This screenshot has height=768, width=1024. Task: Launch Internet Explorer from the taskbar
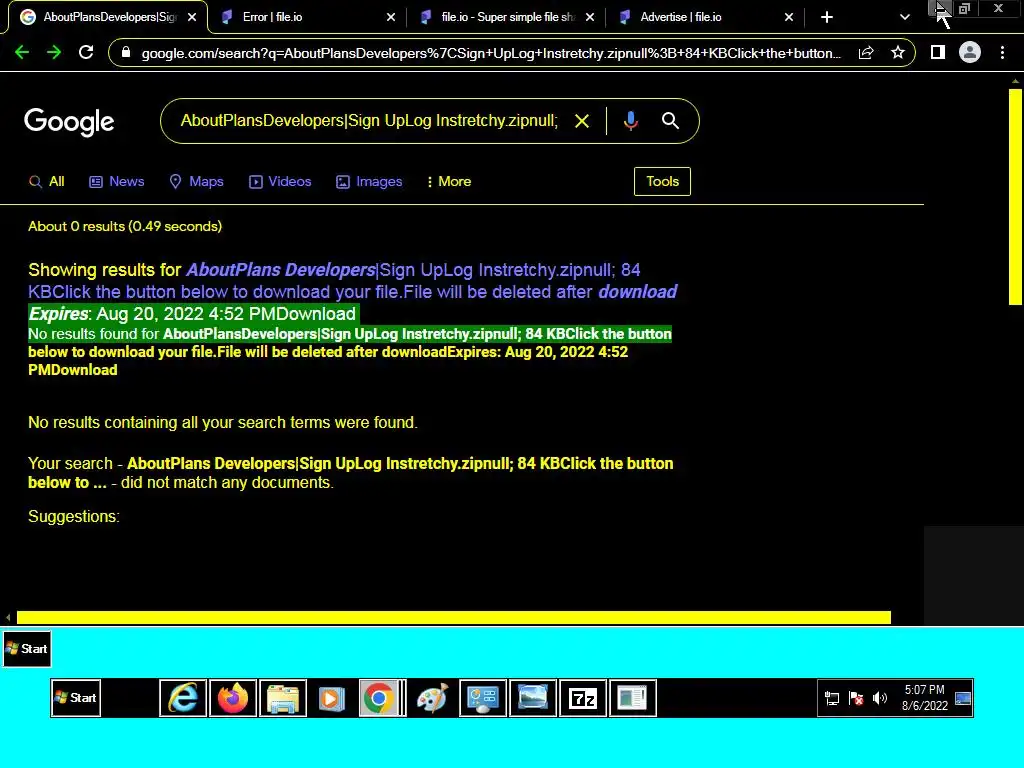[x=183, y=698]
